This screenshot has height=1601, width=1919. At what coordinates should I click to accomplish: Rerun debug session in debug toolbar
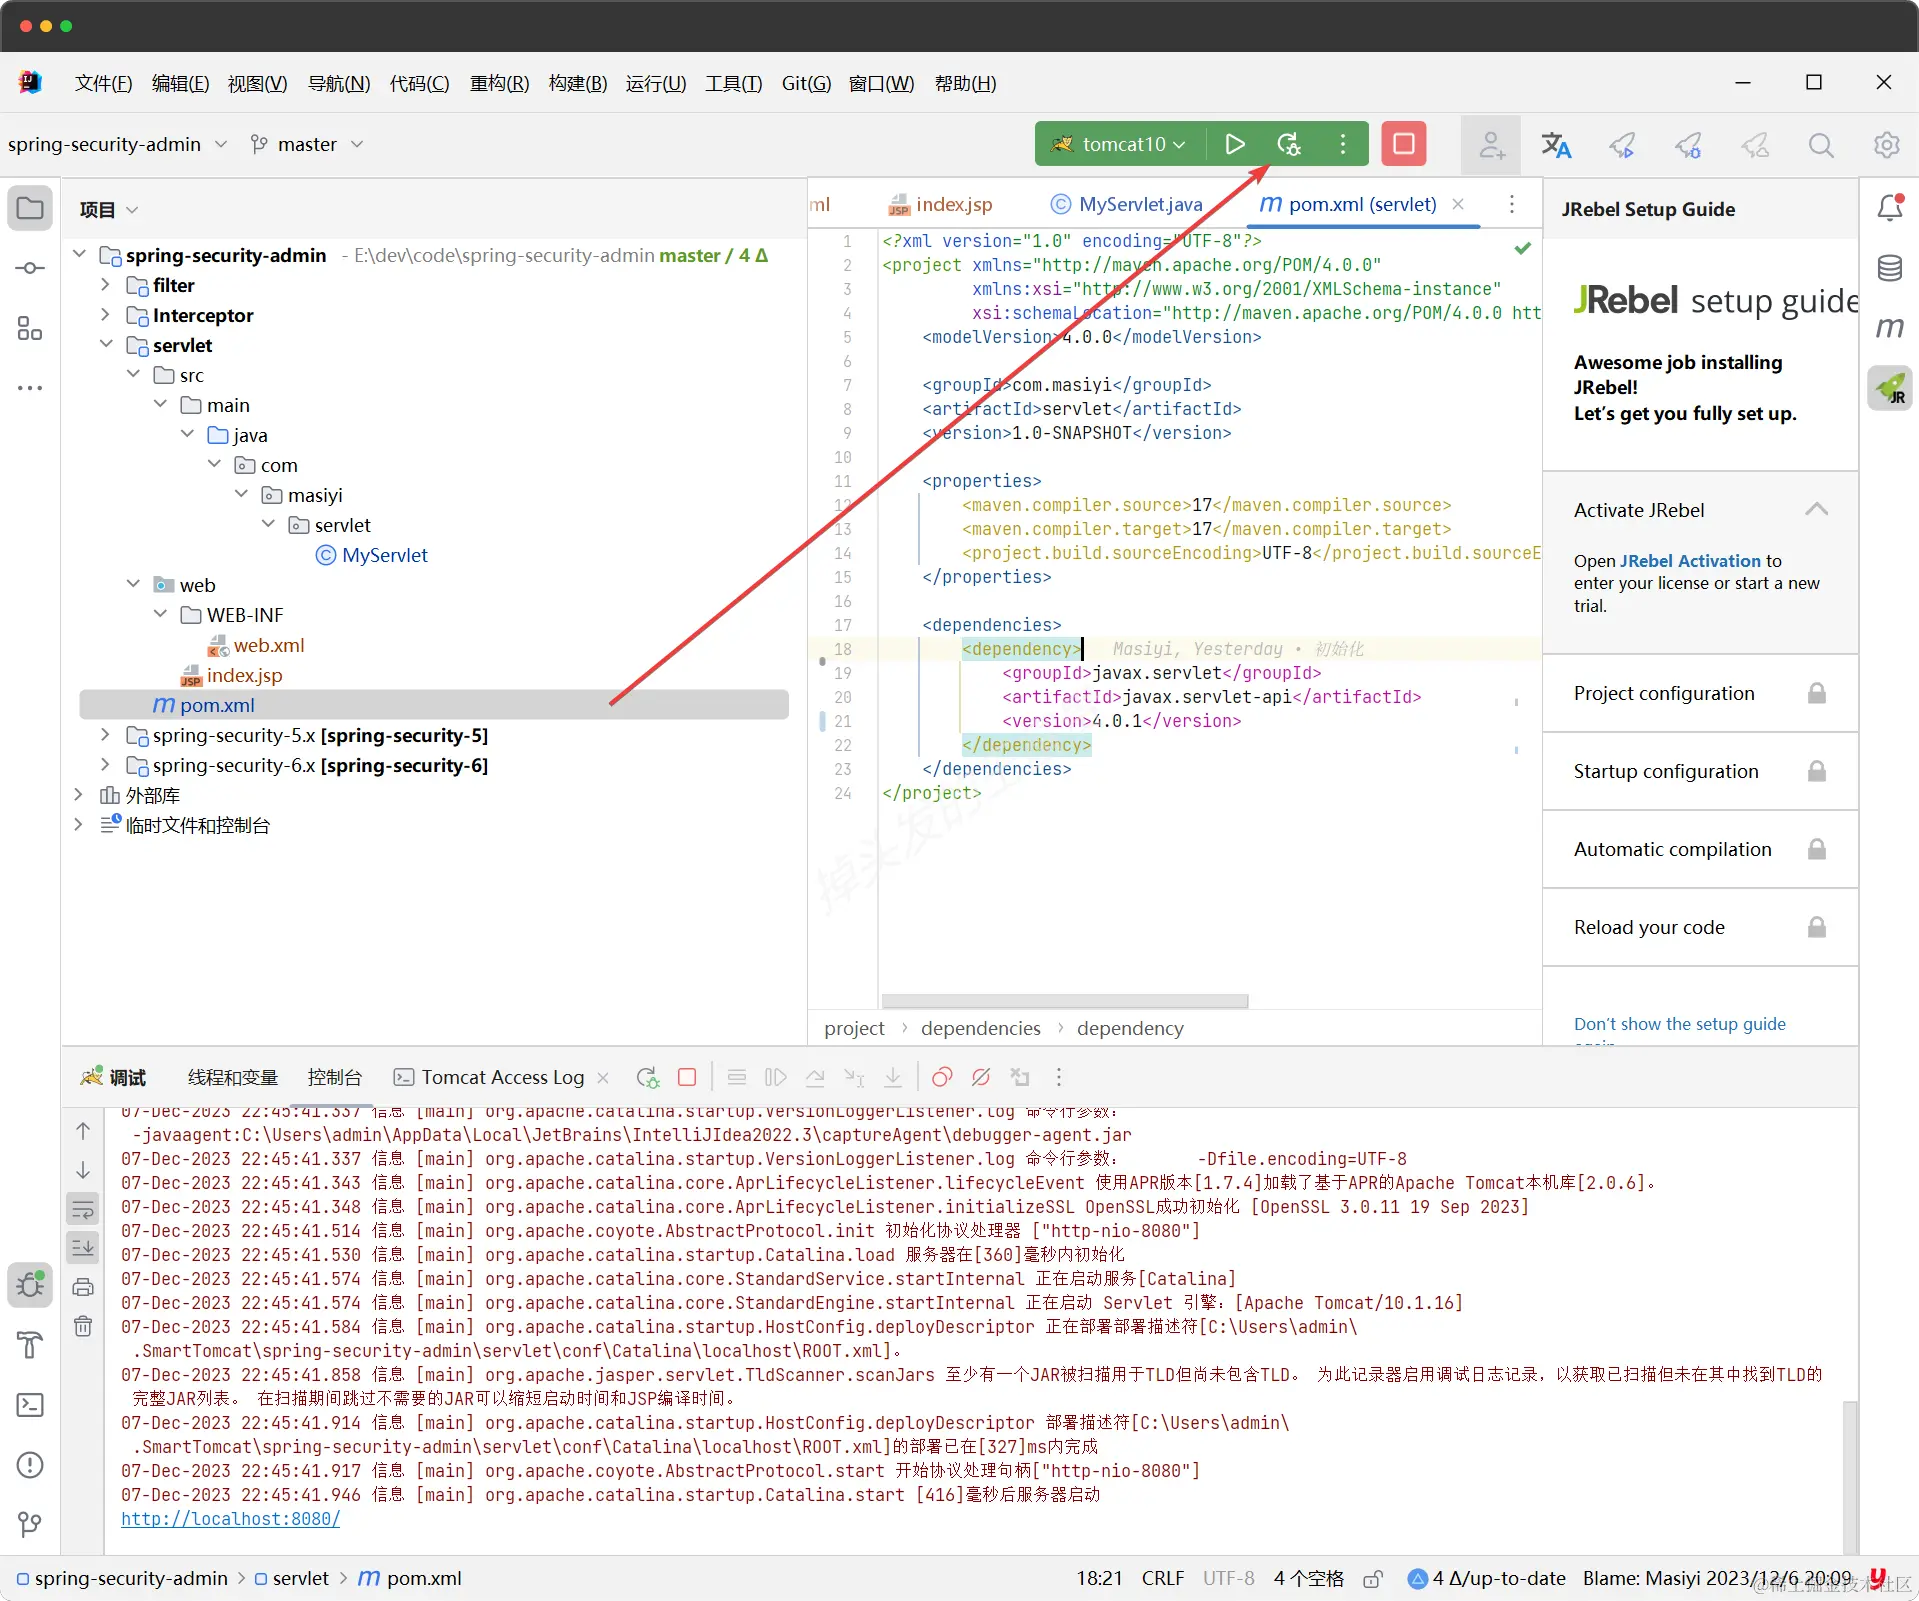pos(647,1077)
